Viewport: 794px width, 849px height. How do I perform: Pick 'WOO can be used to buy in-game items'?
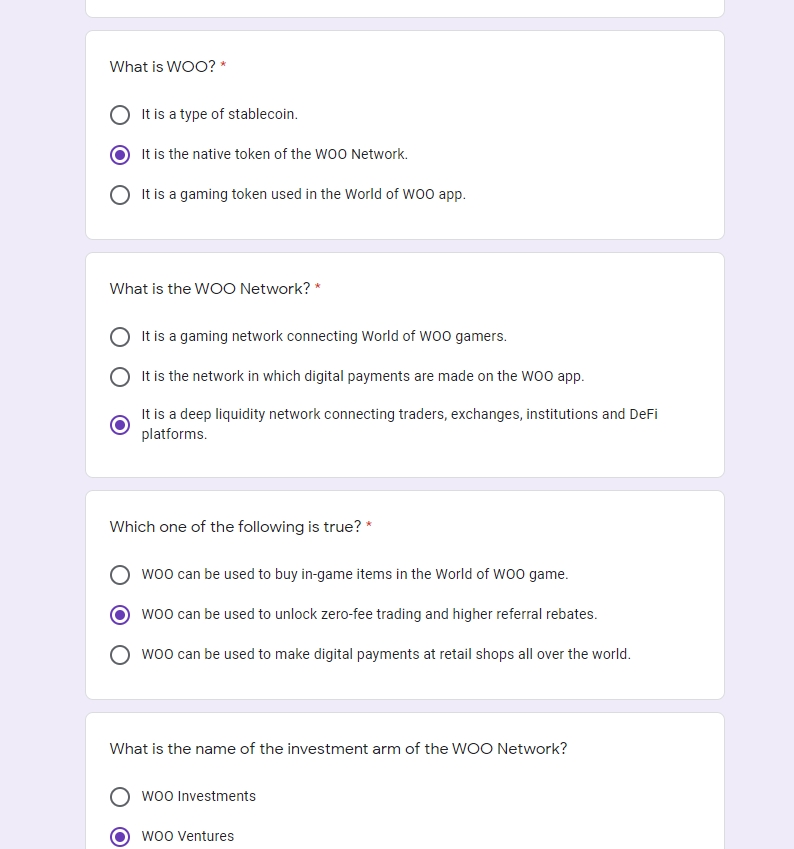(120, 575)
